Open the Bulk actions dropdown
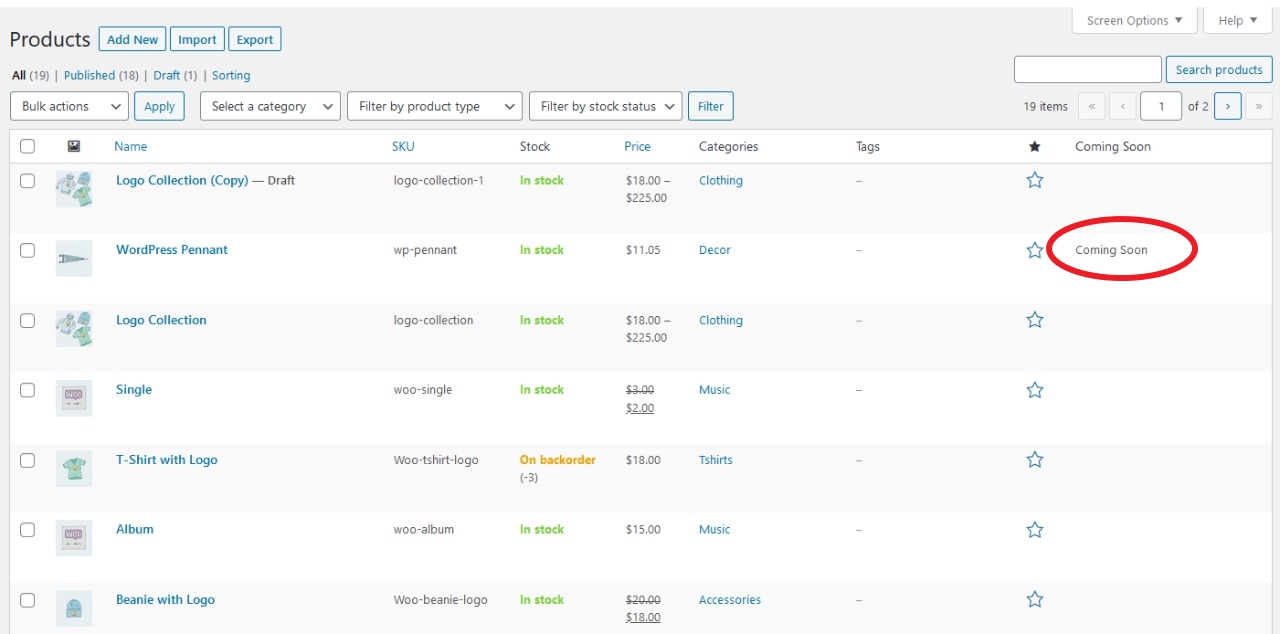The height and width of the screenshot is (634, 1280). tap(69, 106)
